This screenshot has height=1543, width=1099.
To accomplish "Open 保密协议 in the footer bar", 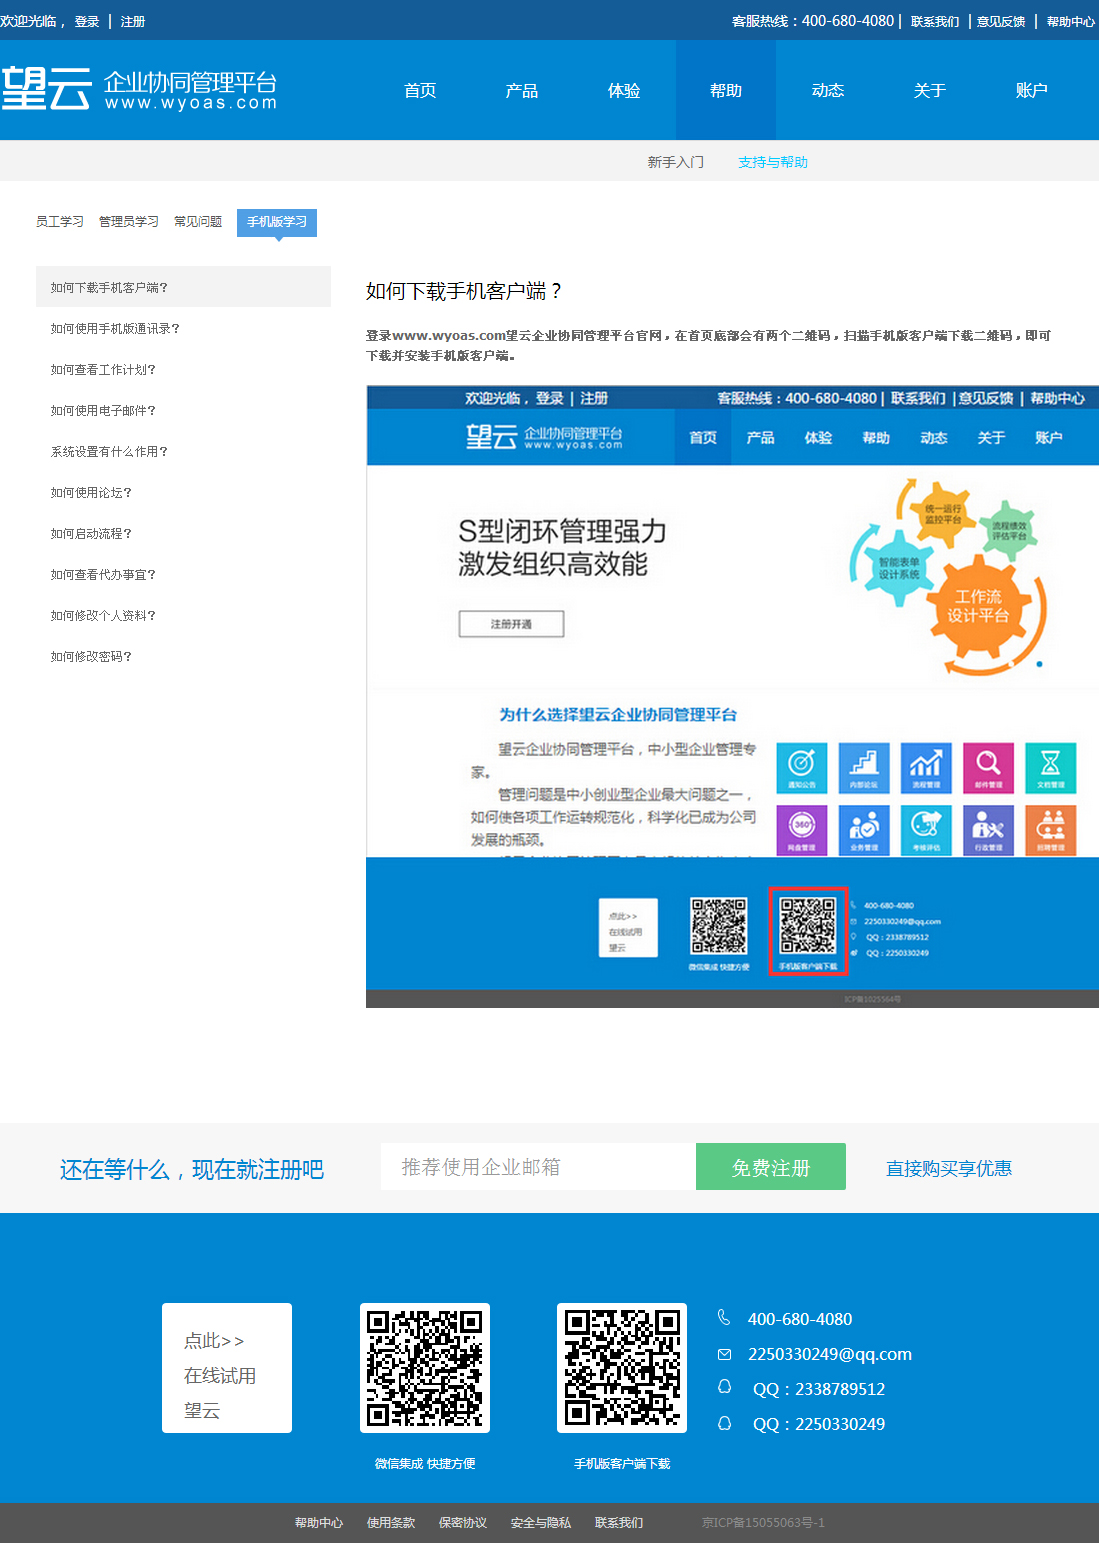I will pyautogui.click(x=463, y=1523).
